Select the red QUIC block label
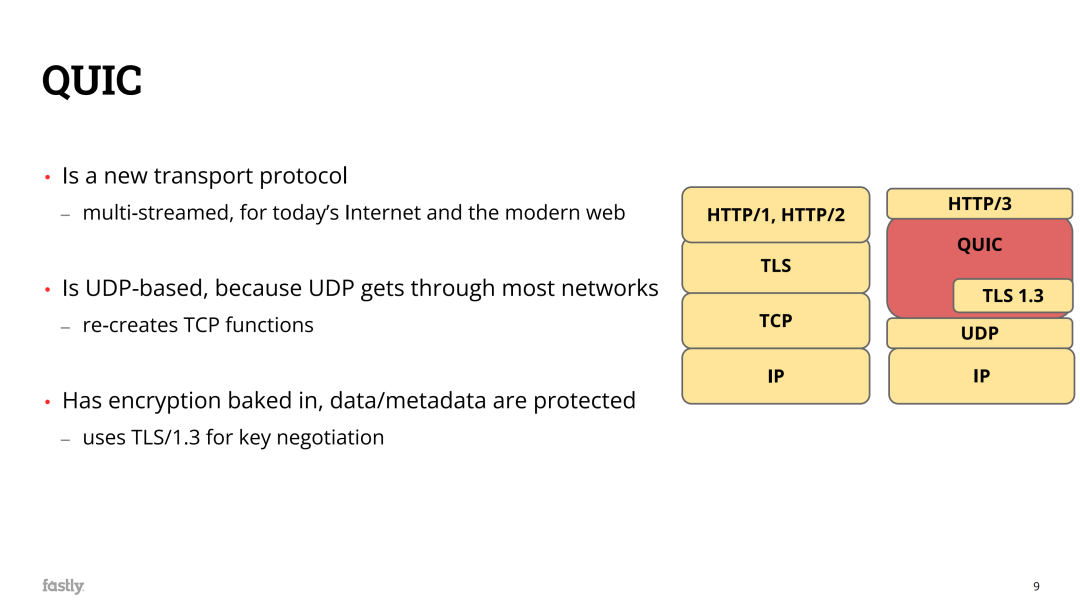This screenshot has width=1080, height=608. tap(979, 245)
